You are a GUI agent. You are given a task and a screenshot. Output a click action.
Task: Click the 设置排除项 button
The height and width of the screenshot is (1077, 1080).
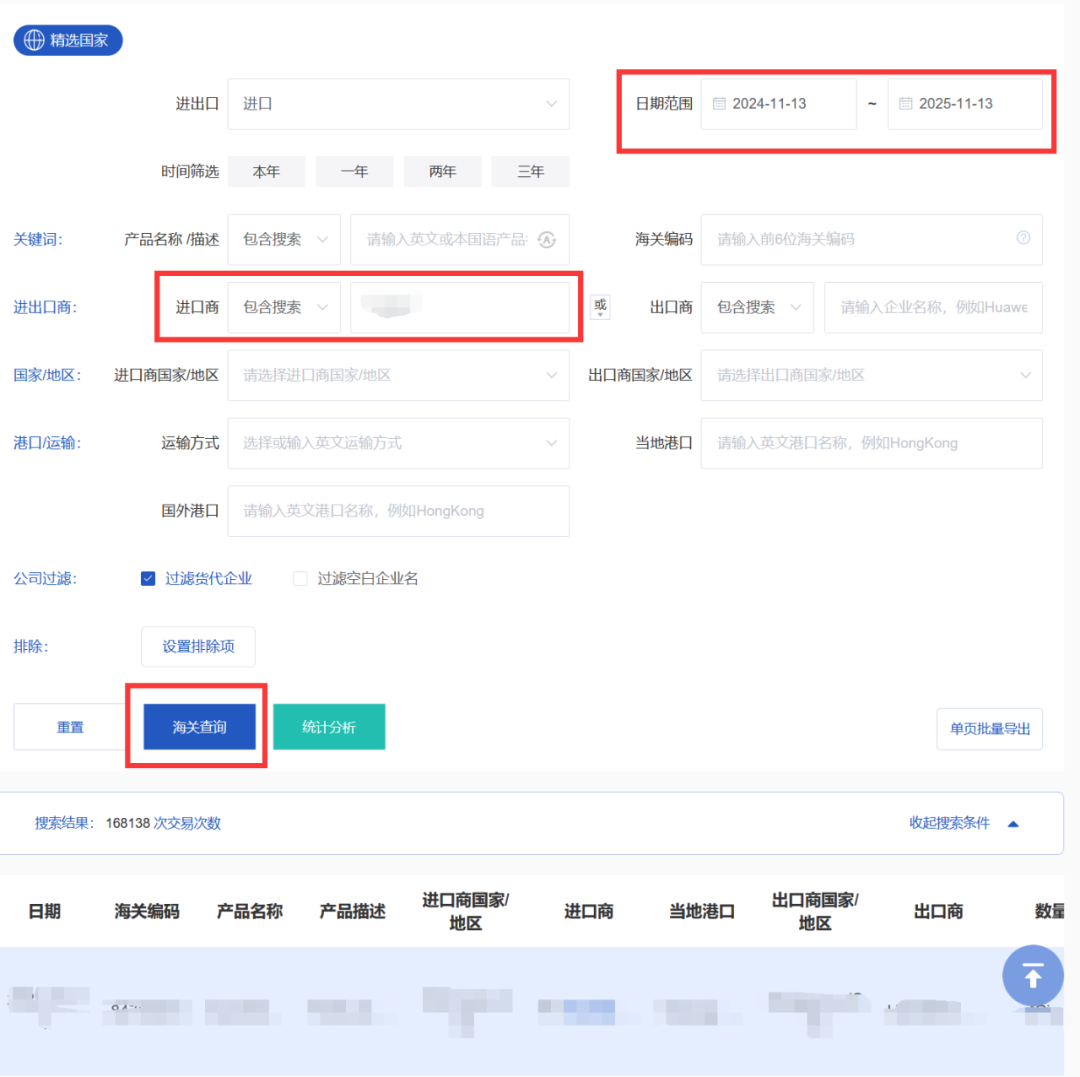(198, 647)
